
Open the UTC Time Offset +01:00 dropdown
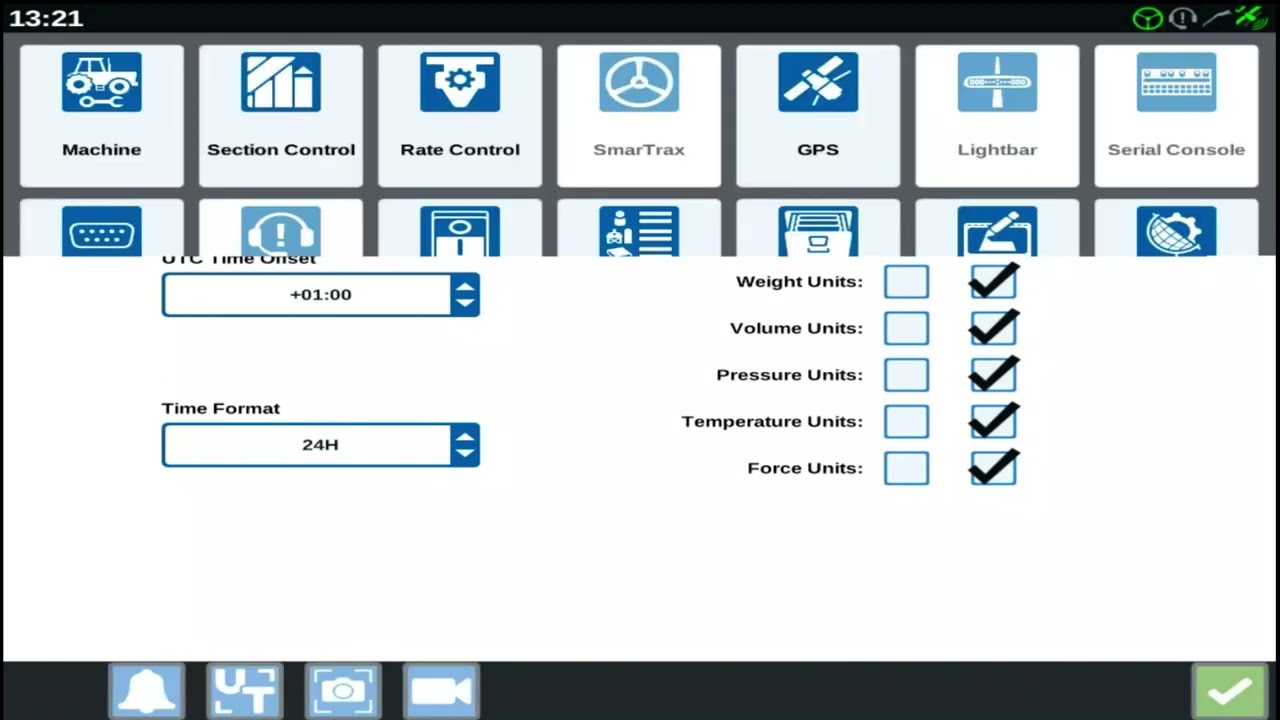pos(321,295)
